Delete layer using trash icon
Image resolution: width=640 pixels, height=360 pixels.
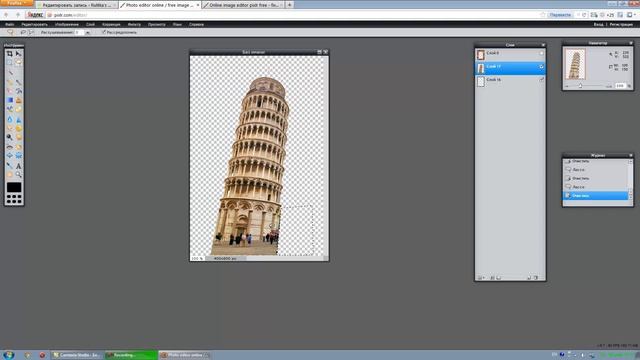pyautogui.click(x=536, y=278)
